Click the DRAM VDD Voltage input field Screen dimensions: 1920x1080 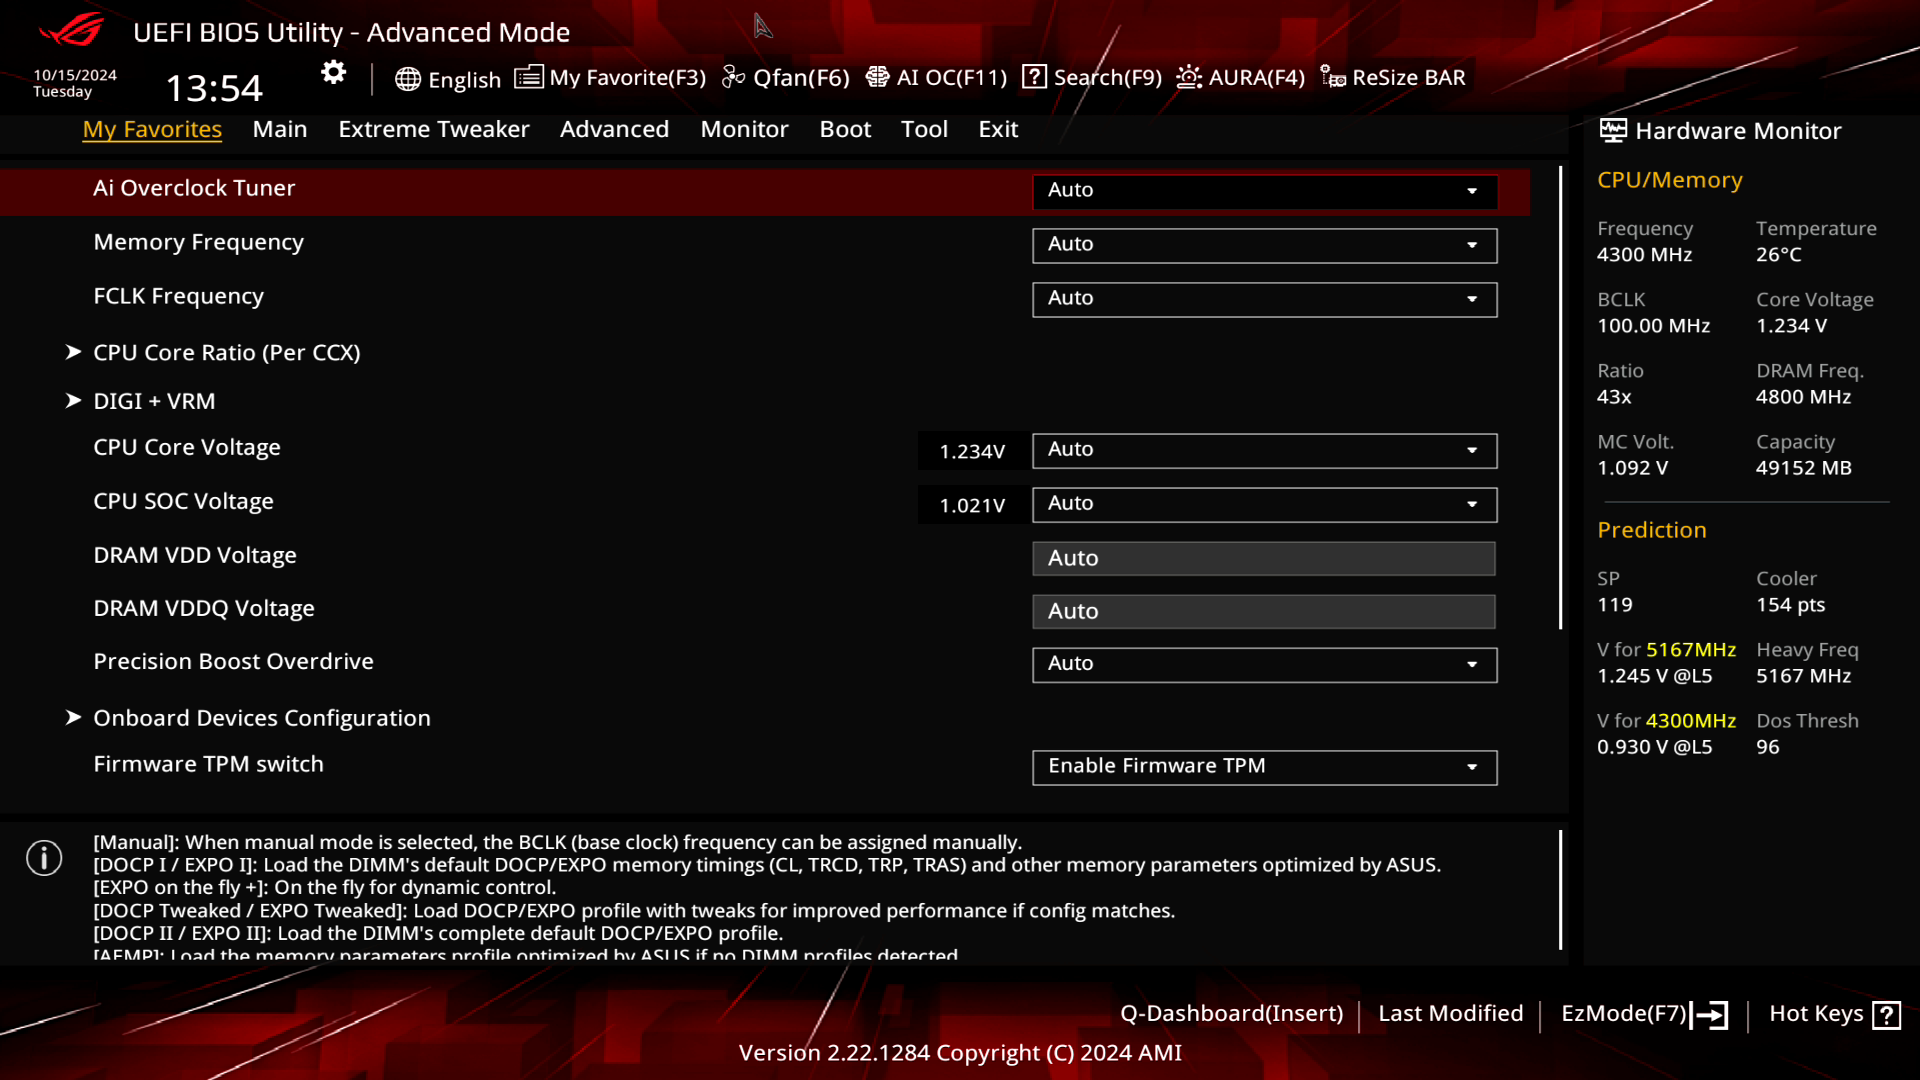click(x=1263, y=559)
